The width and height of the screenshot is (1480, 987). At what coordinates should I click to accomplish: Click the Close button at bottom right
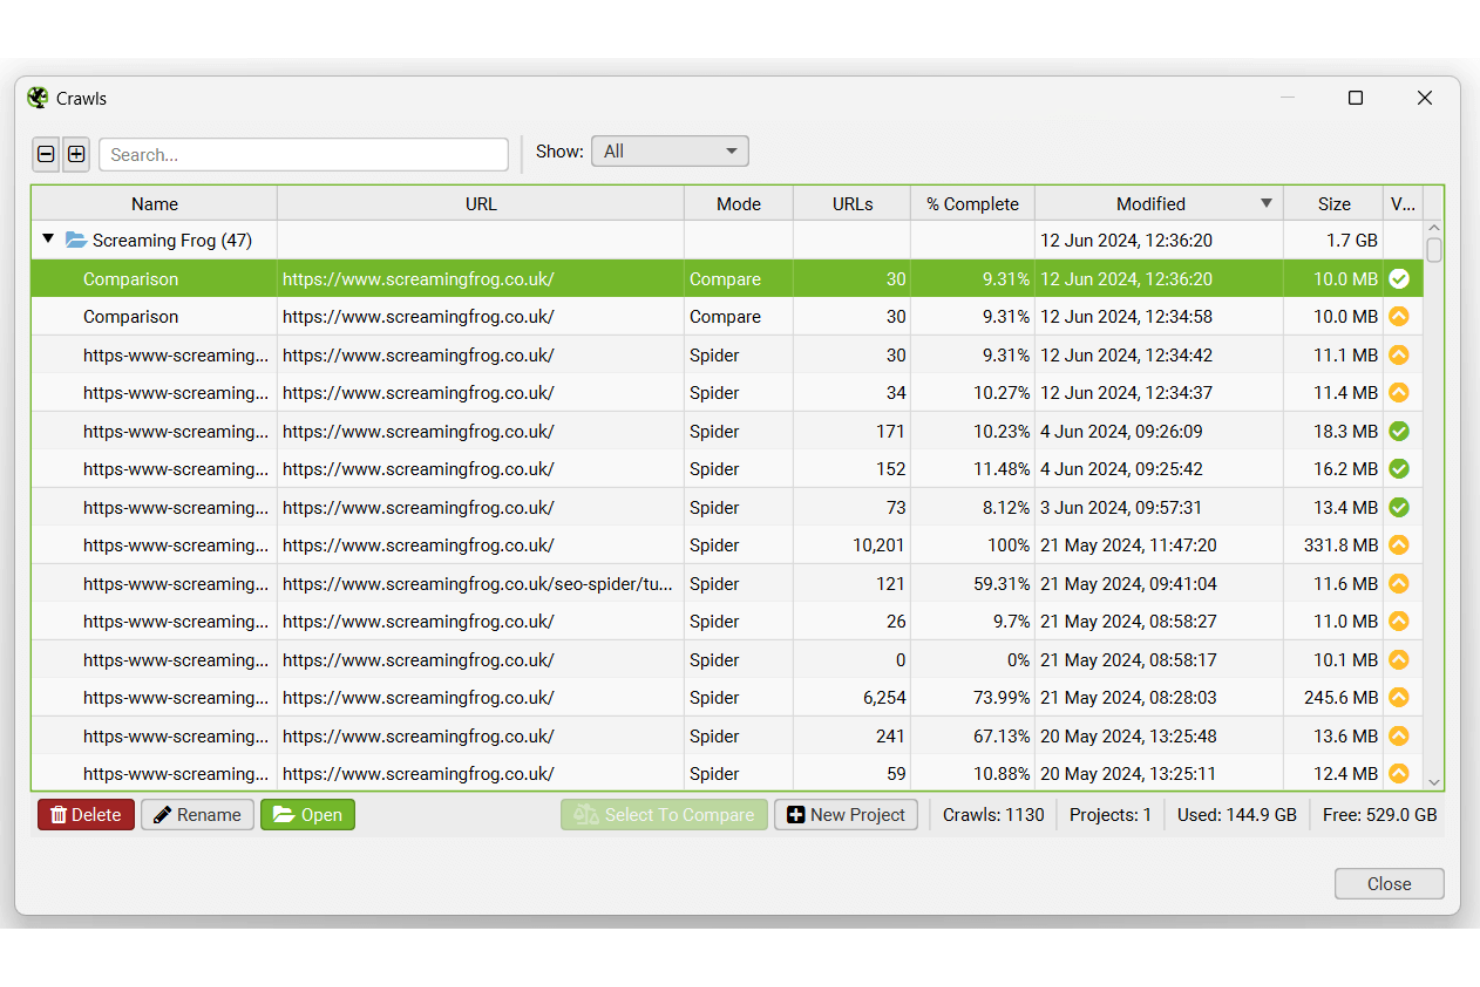point(1389,884)
